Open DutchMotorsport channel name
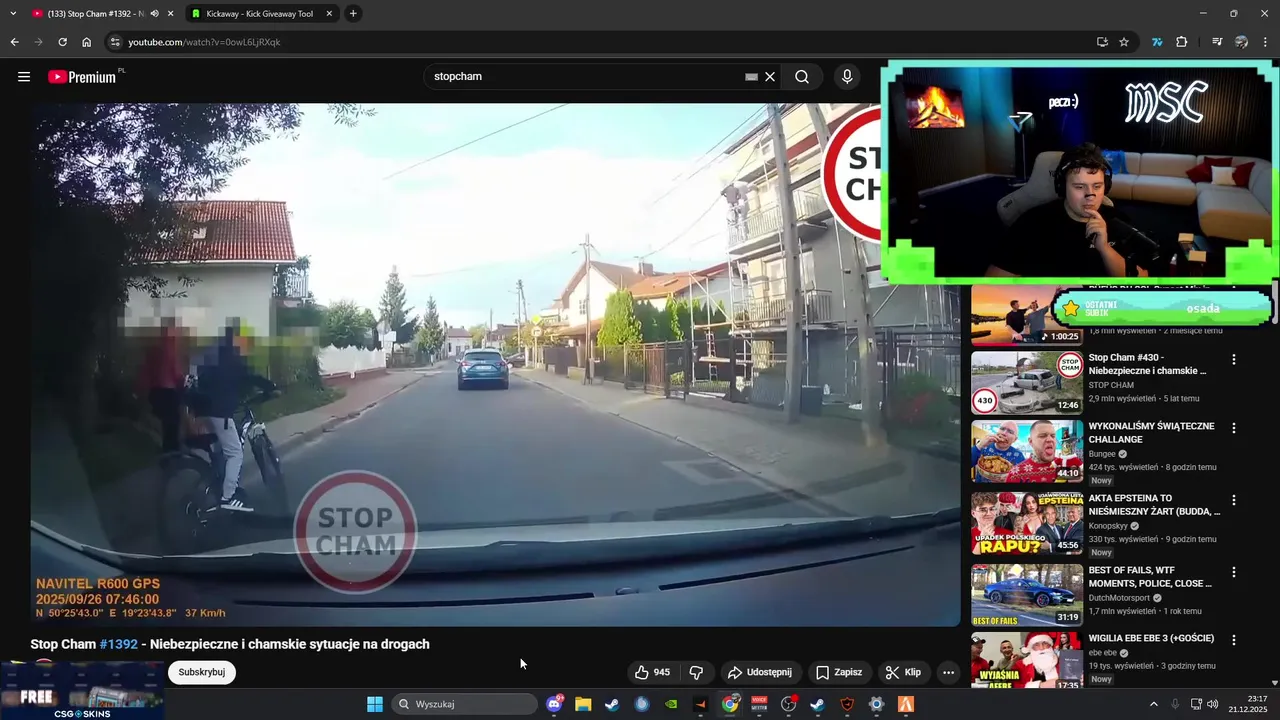This screenshot has height=720, width=1280. coord(1119,598)
